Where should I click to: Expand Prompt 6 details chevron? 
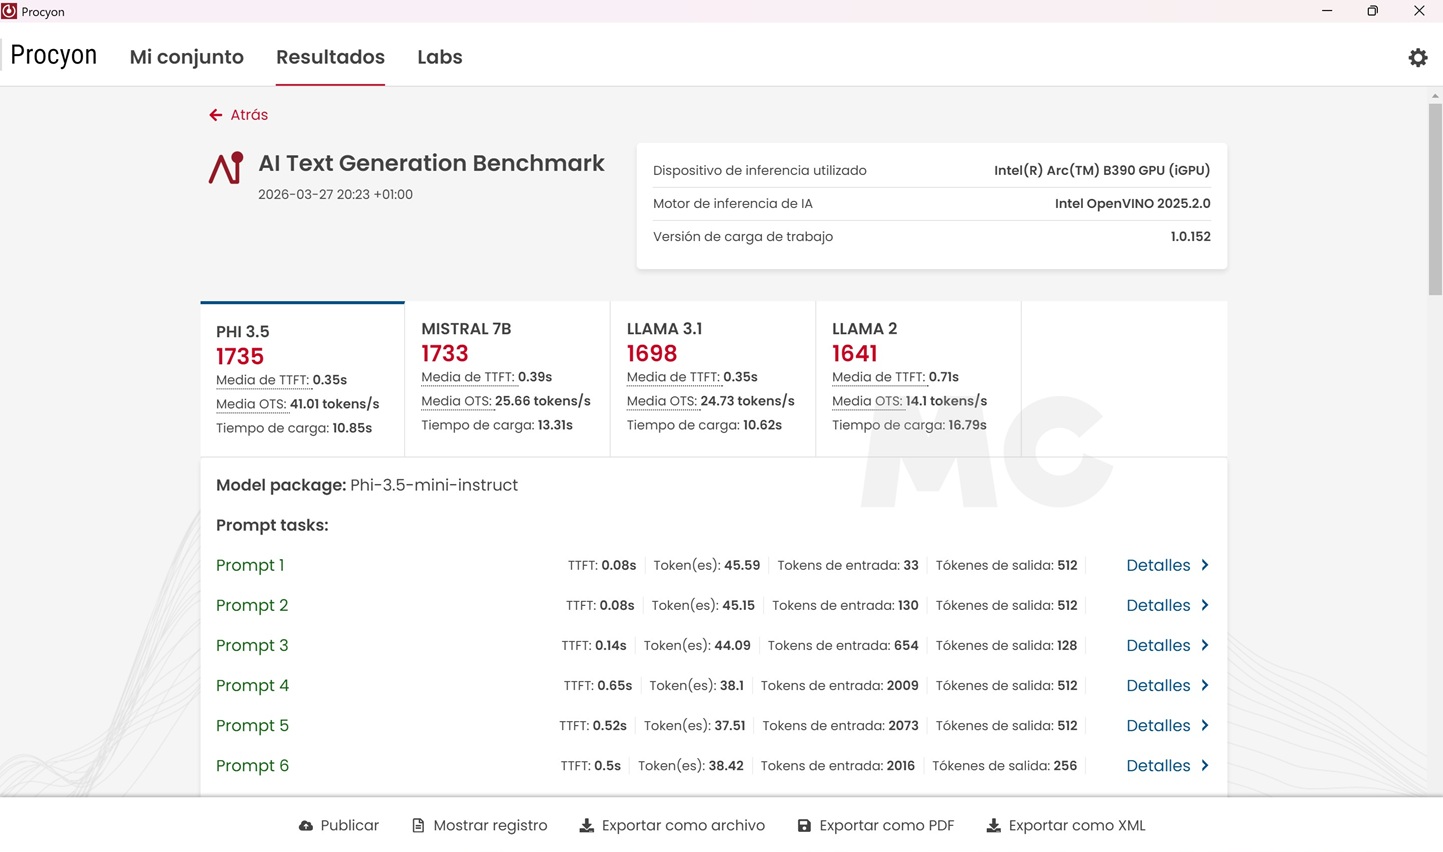point(1204,765)
